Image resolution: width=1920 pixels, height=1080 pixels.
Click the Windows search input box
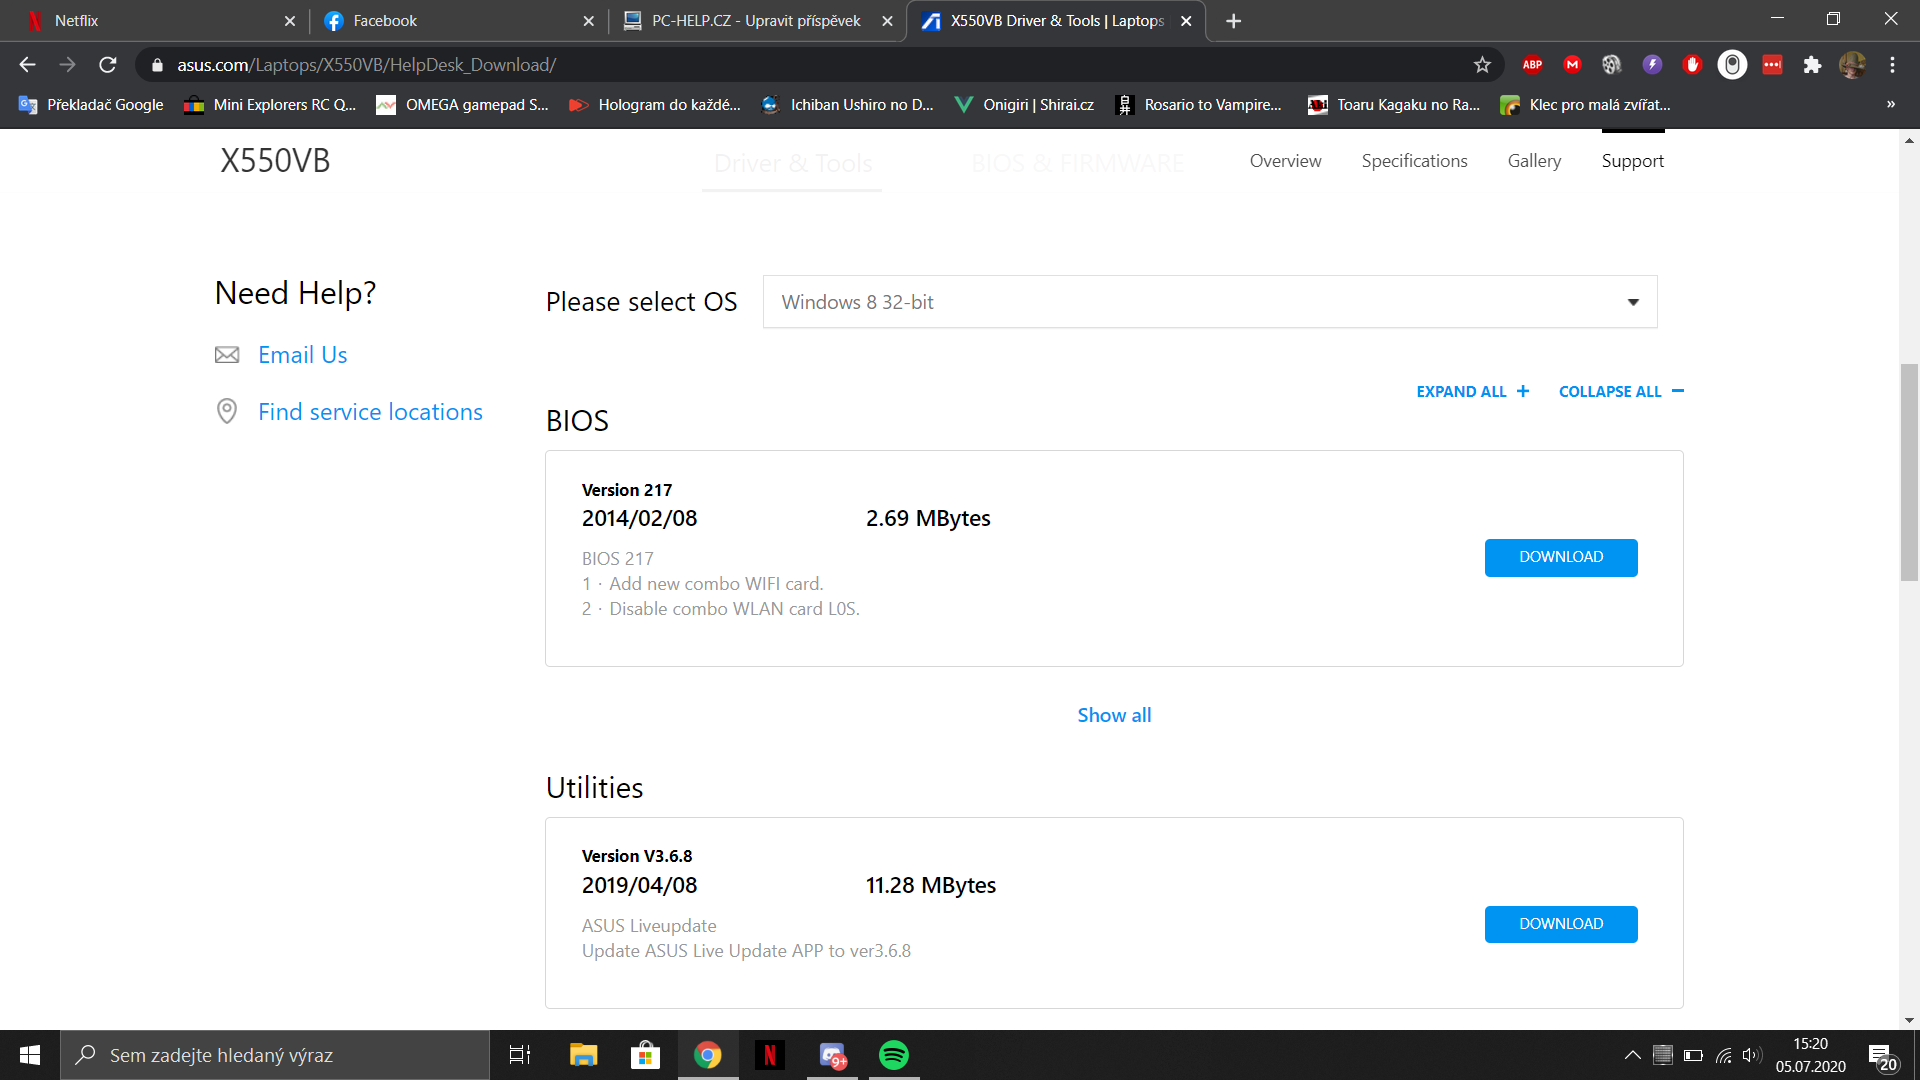275,1055
